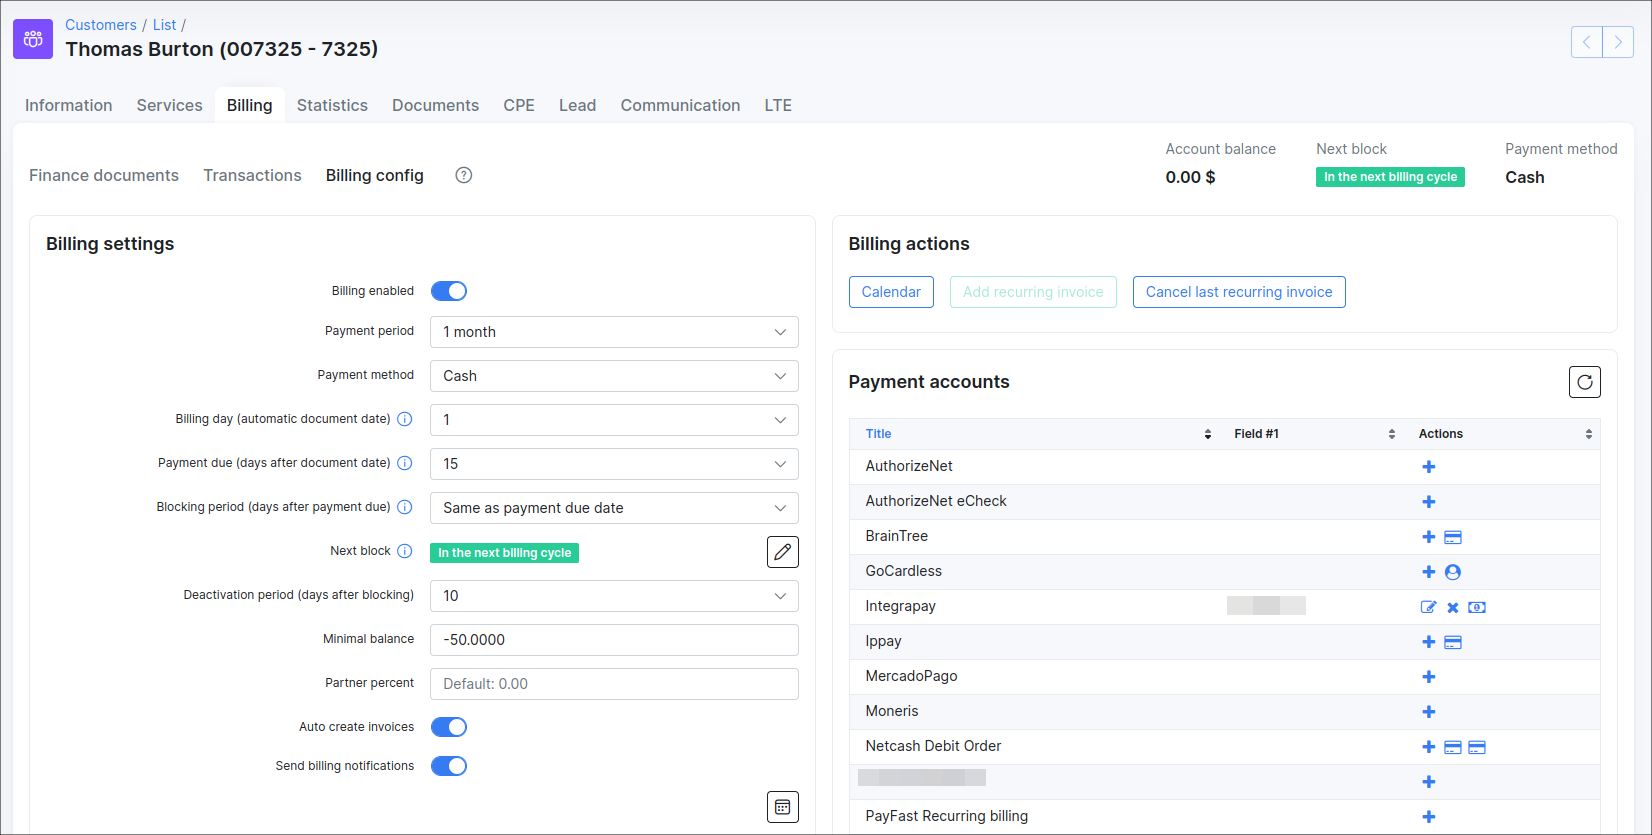Screen dimensions: 1652x835
Task: Toggle Send billing notifications switch
Action: tap(449, 766)
